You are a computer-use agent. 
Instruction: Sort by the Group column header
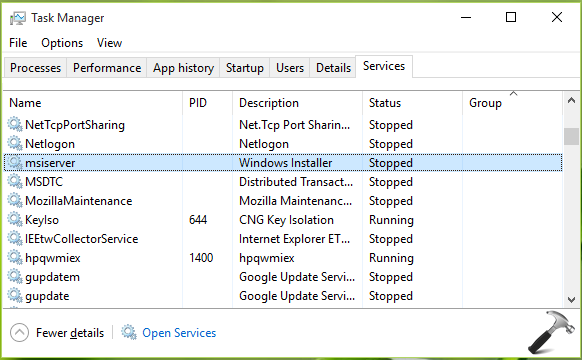(512, 103)
